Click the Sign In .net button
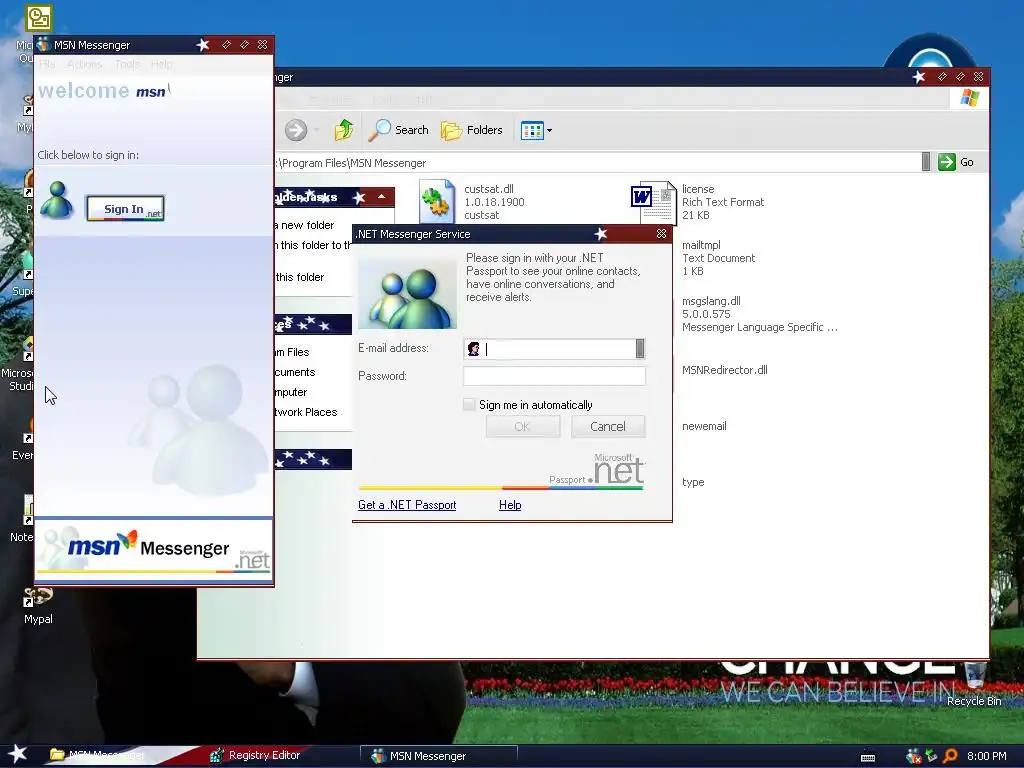Screen dimensions: 1024x768 click(125, 208)
